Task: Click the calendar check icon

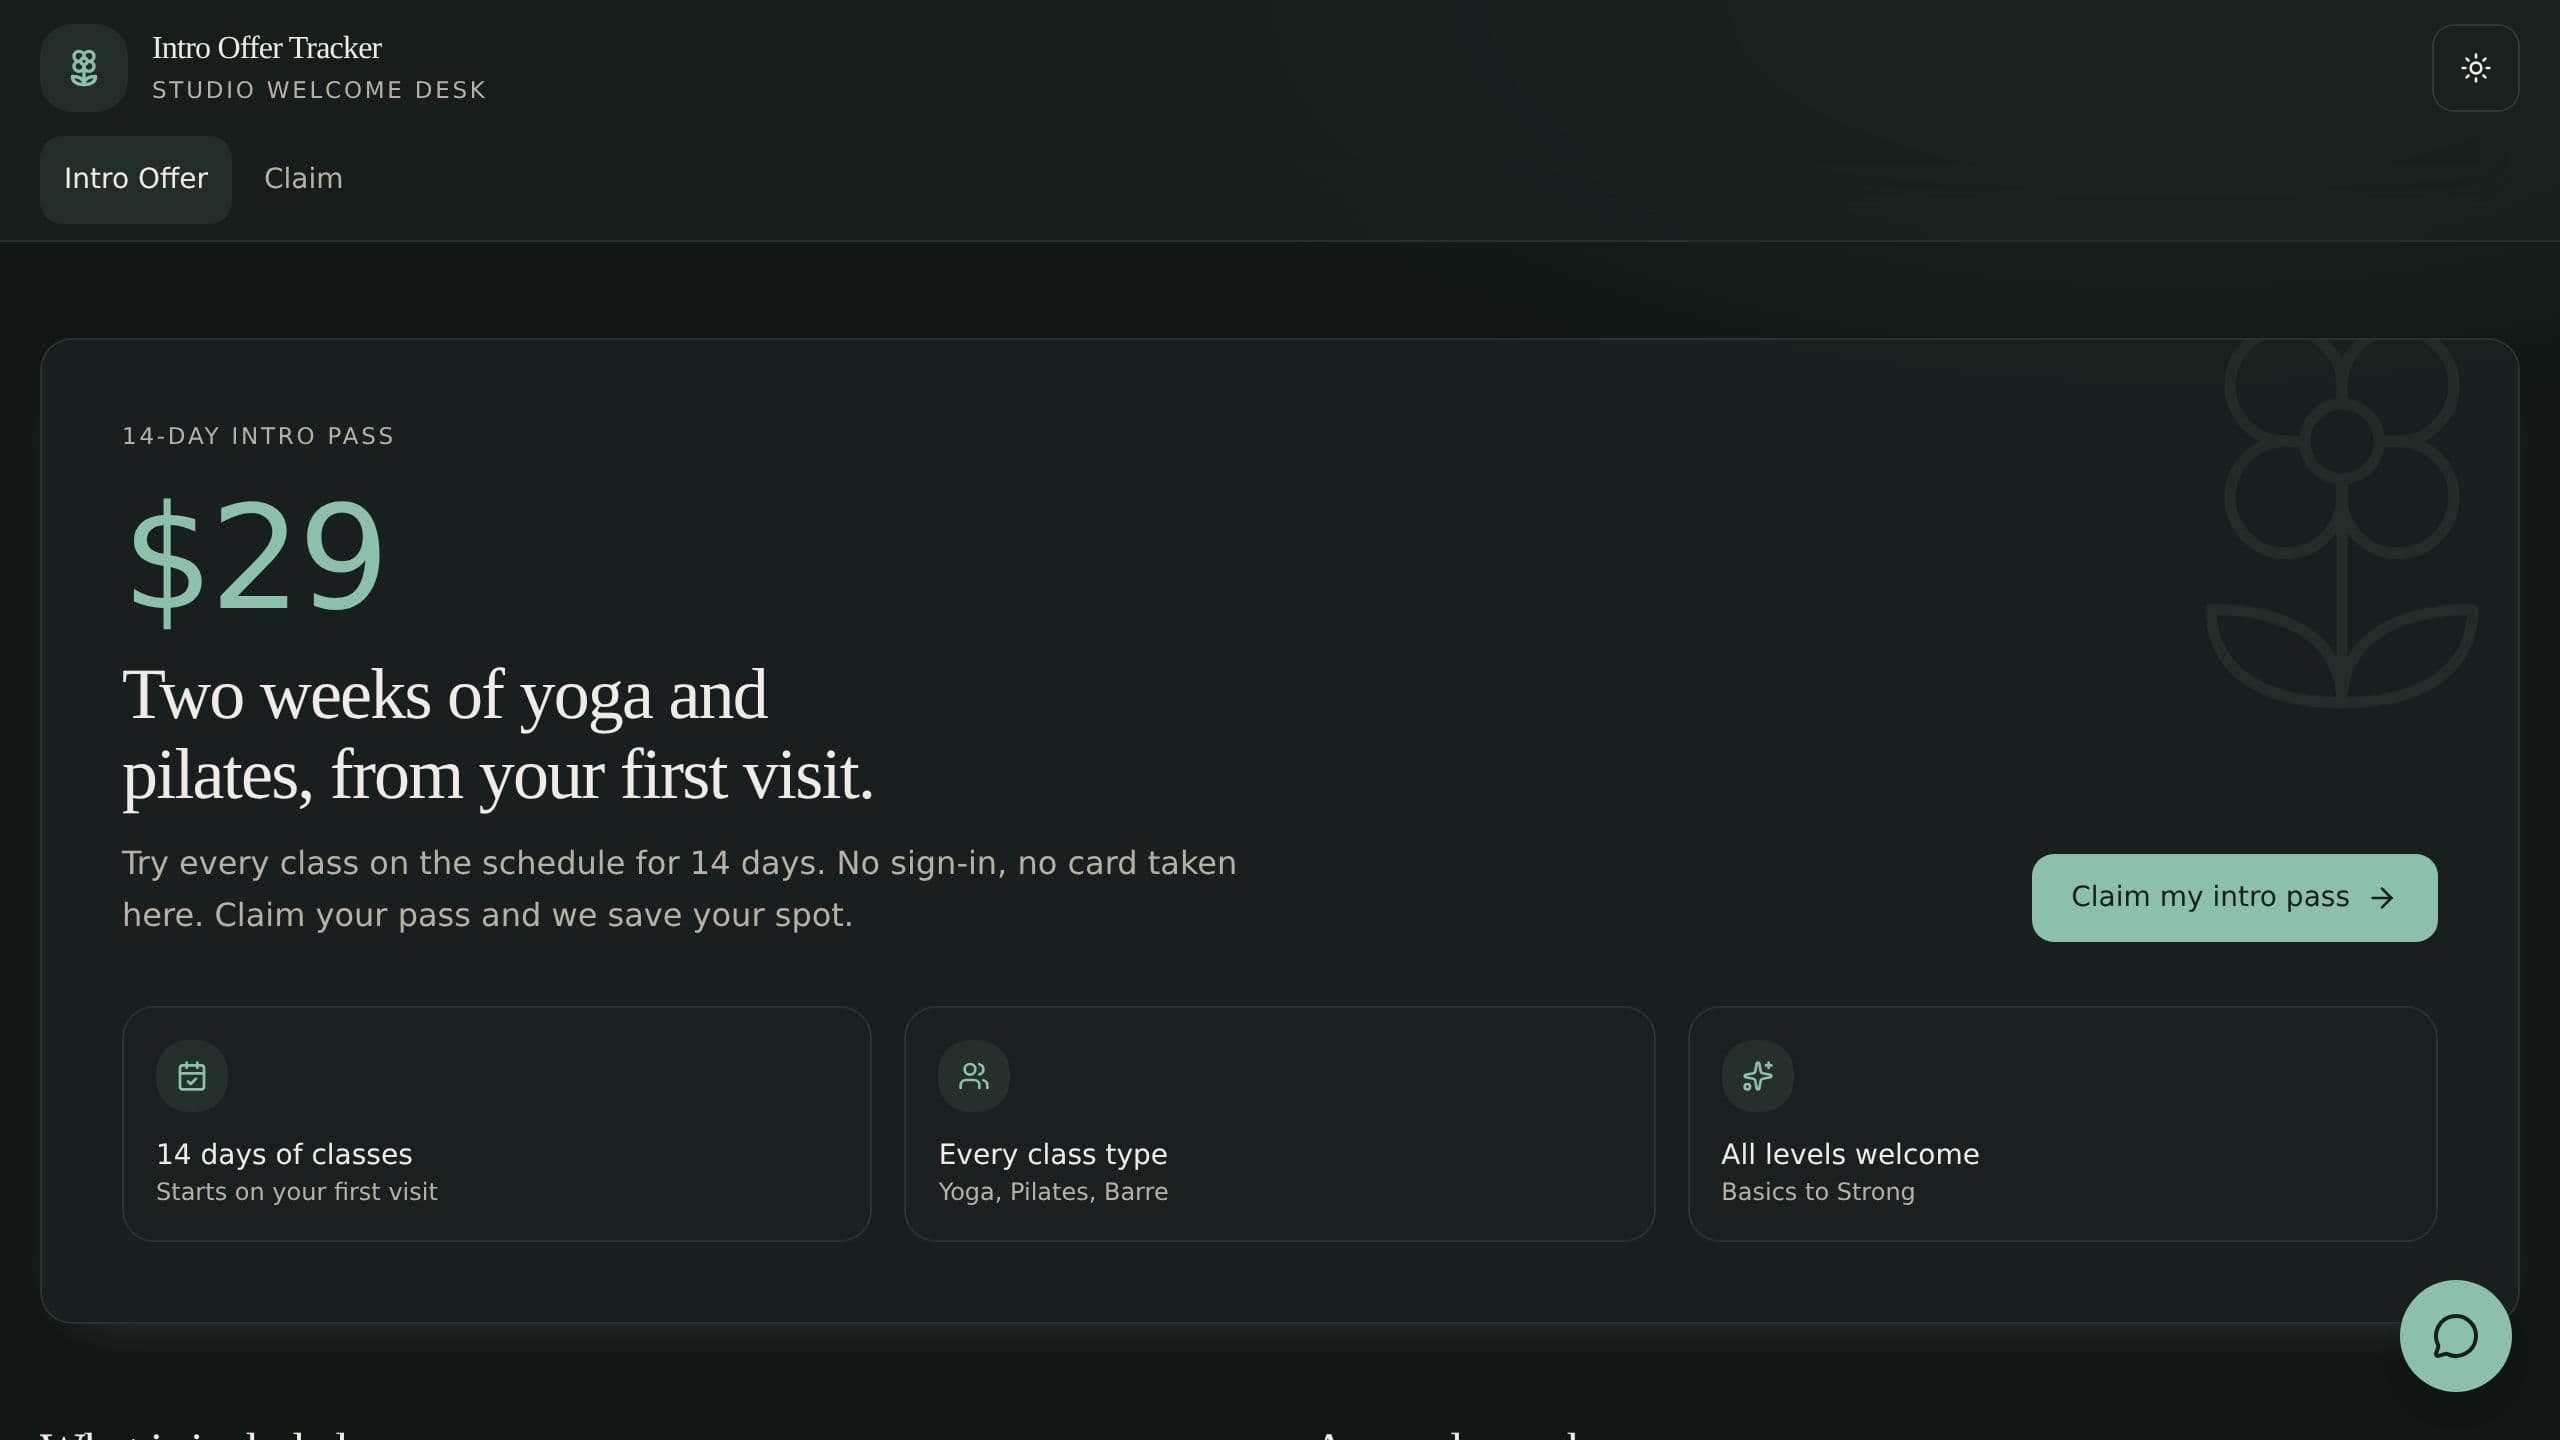Action: tap(192, 1076)
